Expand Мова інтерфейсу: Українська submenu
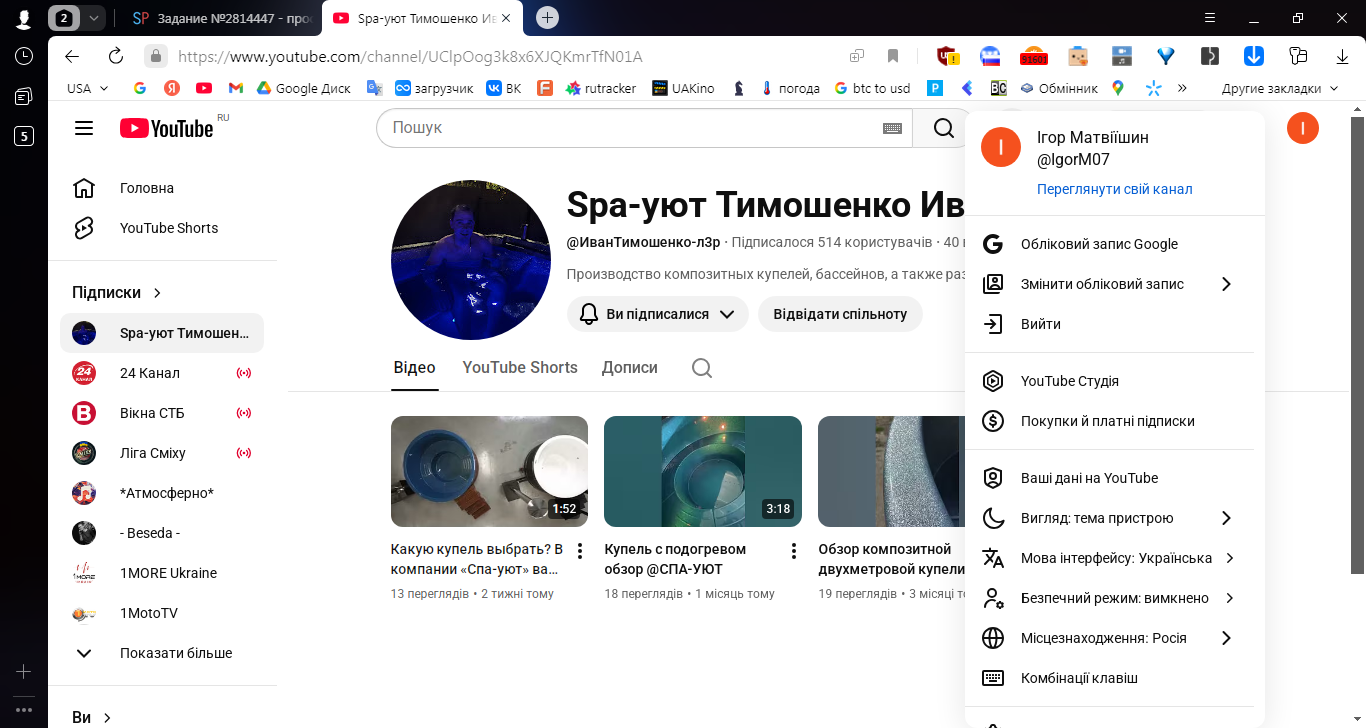 click(x=1110, y=558)
